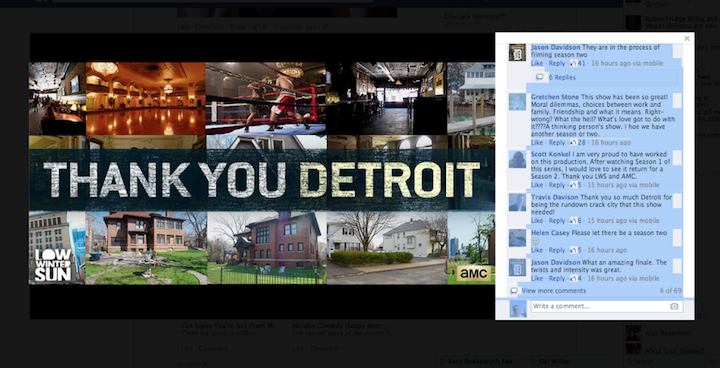Open Gretchen Stone's profile picture
Screen dimensions: 720x368
518,102
